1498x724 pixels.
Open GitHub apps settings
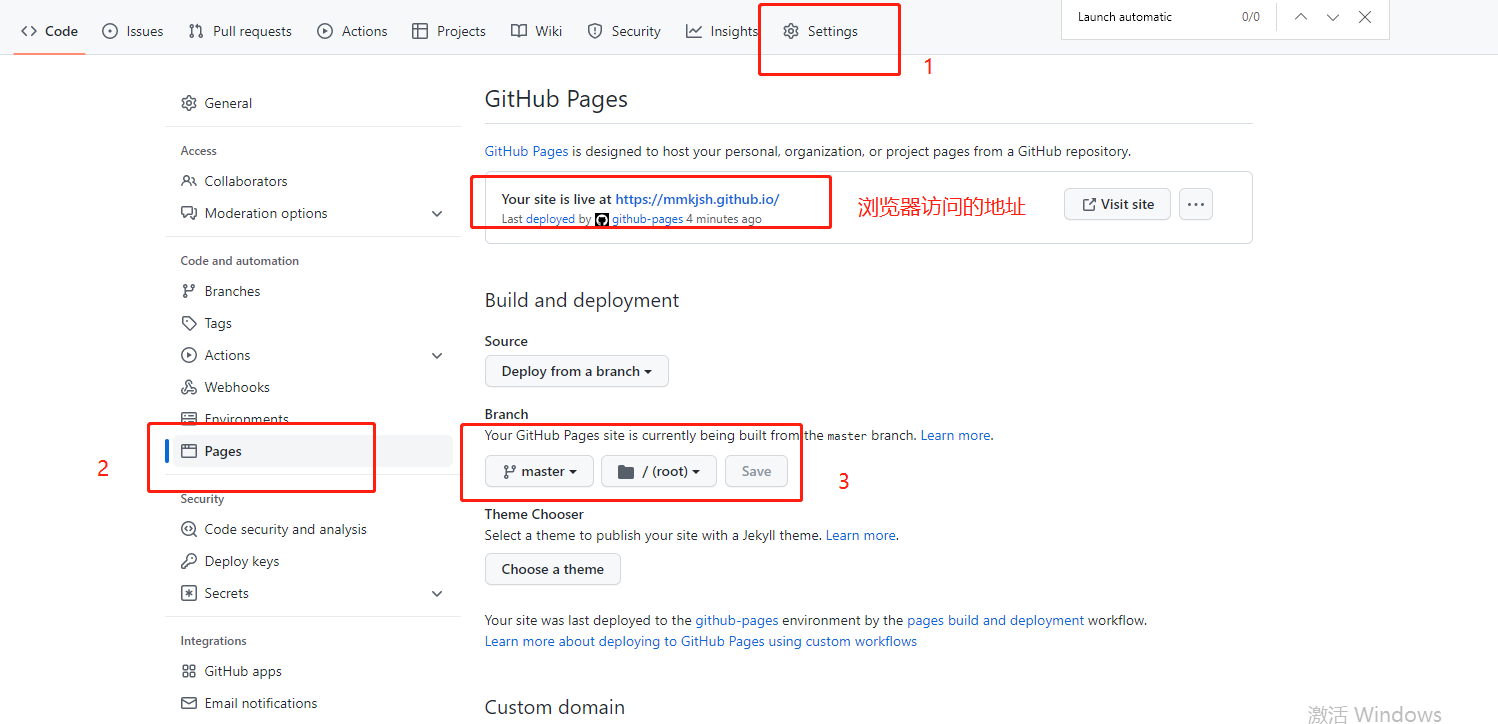pos(313,671)
